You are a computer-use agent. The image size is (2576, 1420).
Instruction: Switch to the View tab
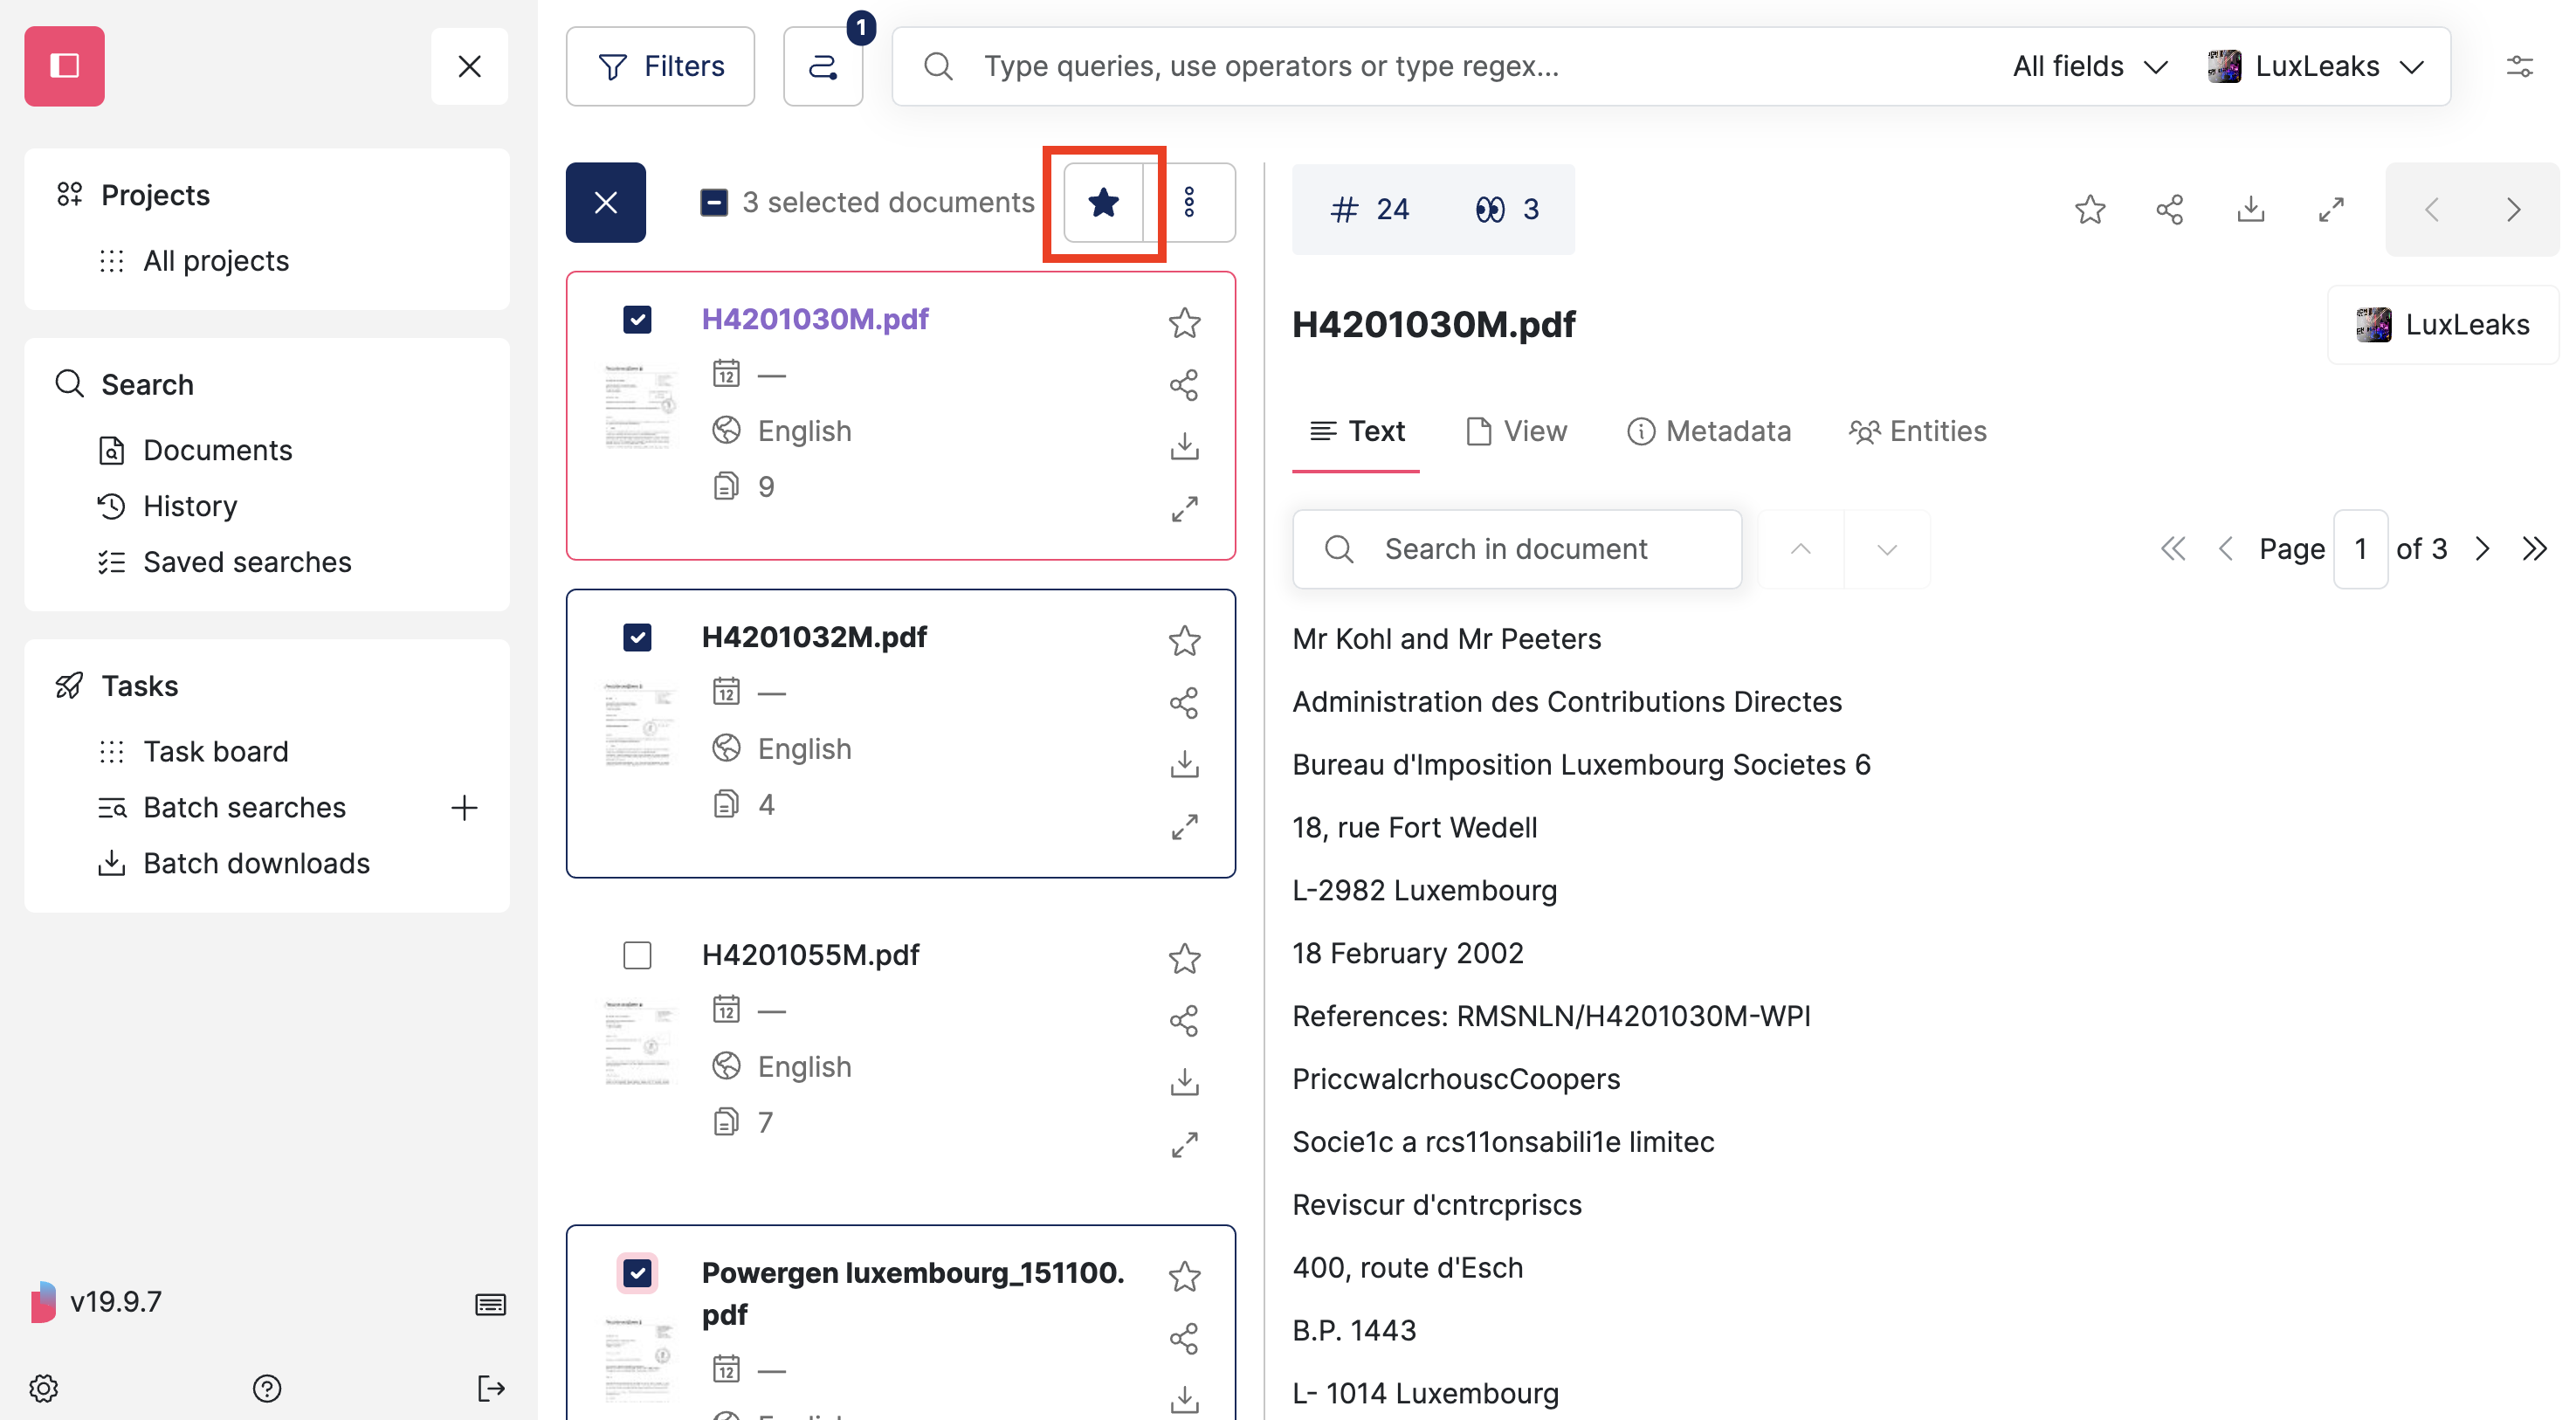(x=1516, y=432)
